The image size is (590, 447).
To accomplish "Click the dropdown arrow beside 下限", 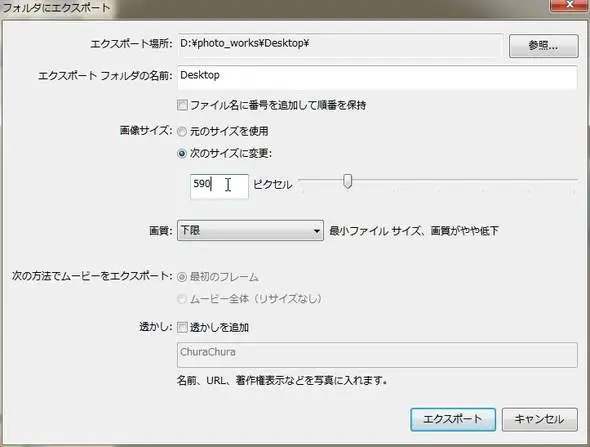I will [317, 231].
